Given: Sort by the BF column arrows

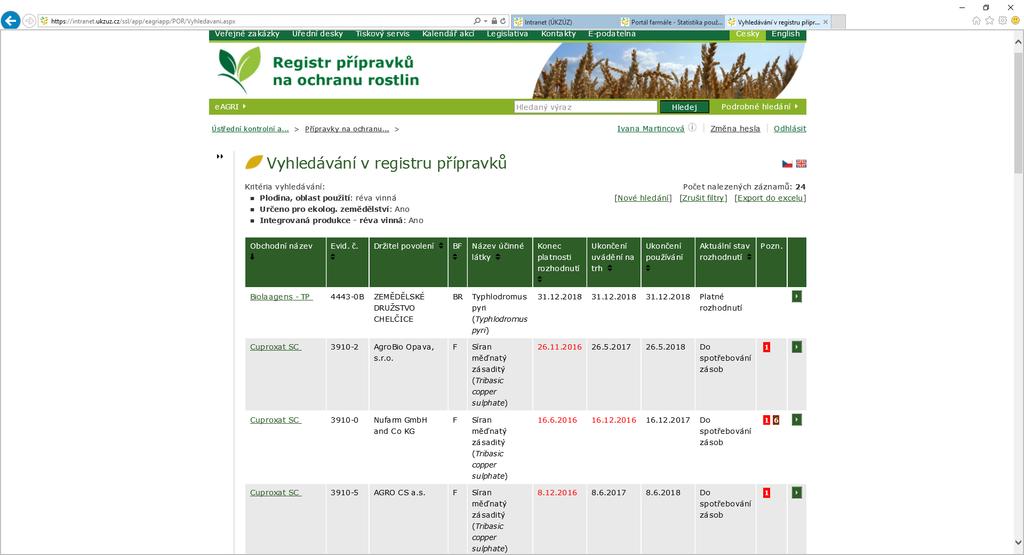Looking at the screenshot, I should pyautogui.click(x=455, y=257).
